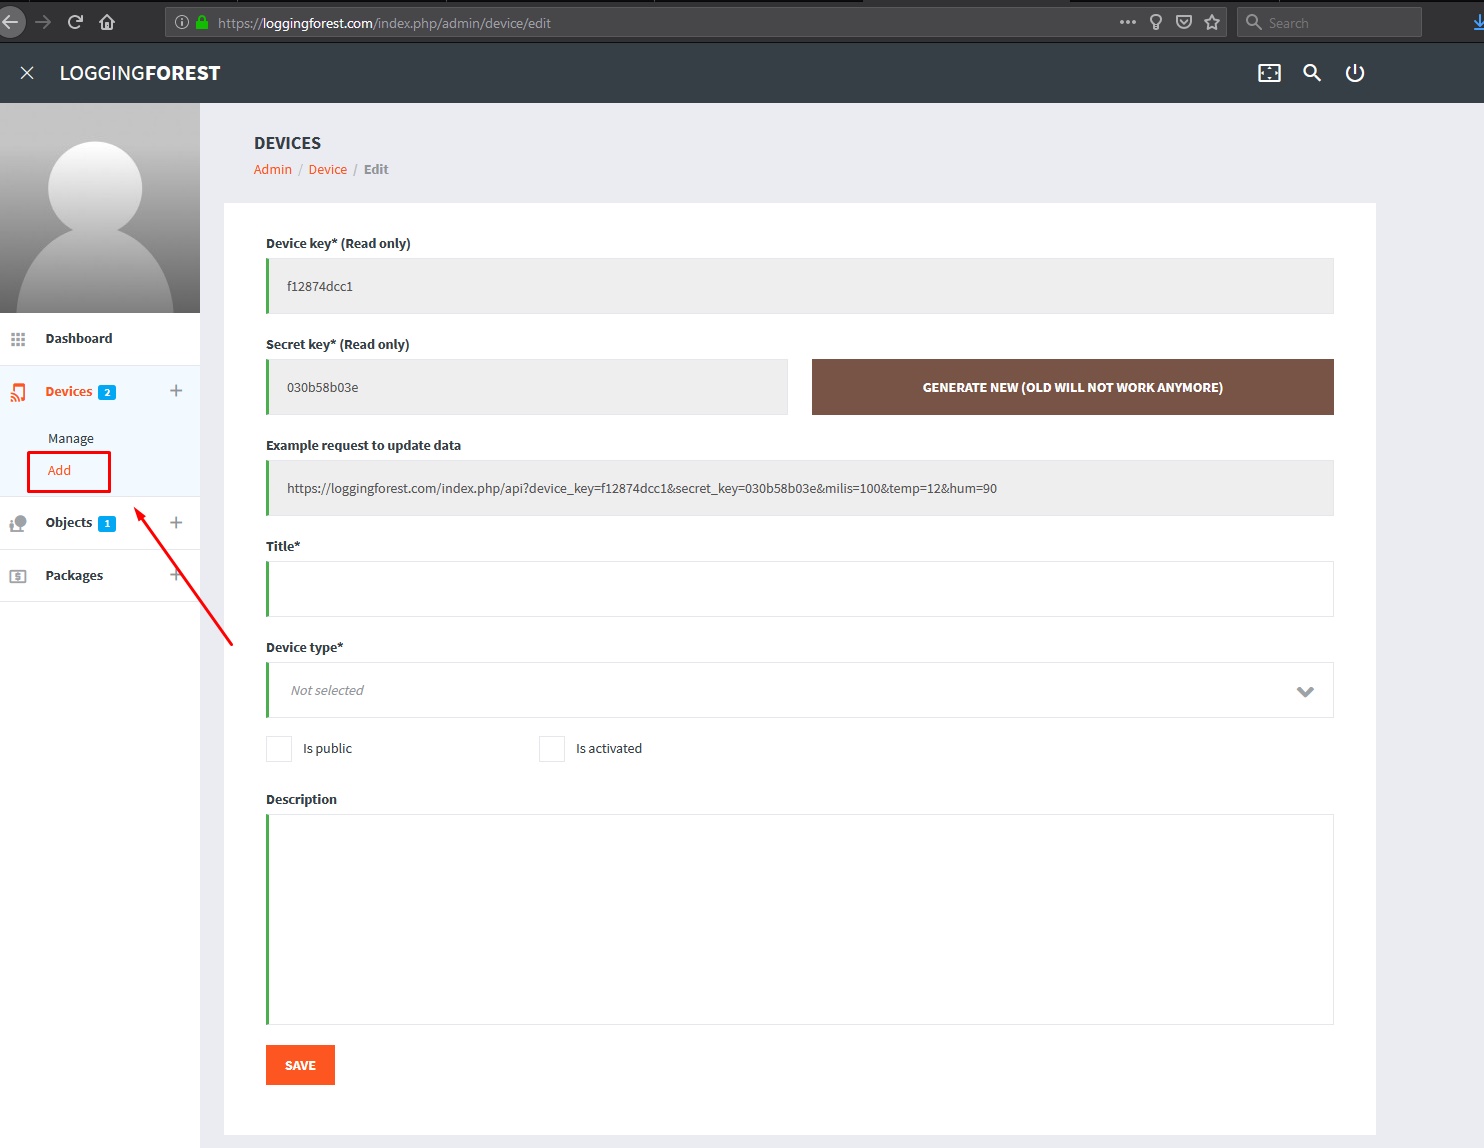
Task: Open search via header magnifier icon
Action: coord(1312,73)
